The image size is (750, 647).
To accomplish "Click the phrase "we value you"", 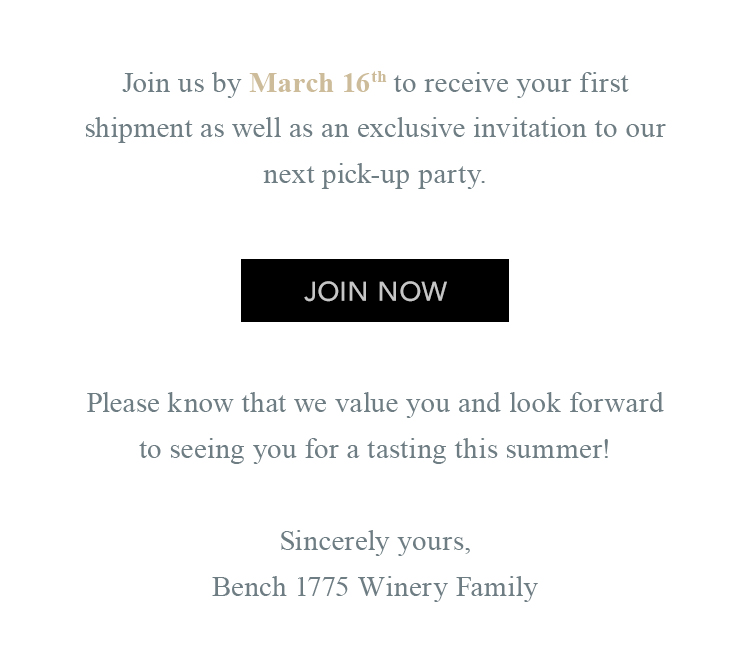I will click(372, 403).
